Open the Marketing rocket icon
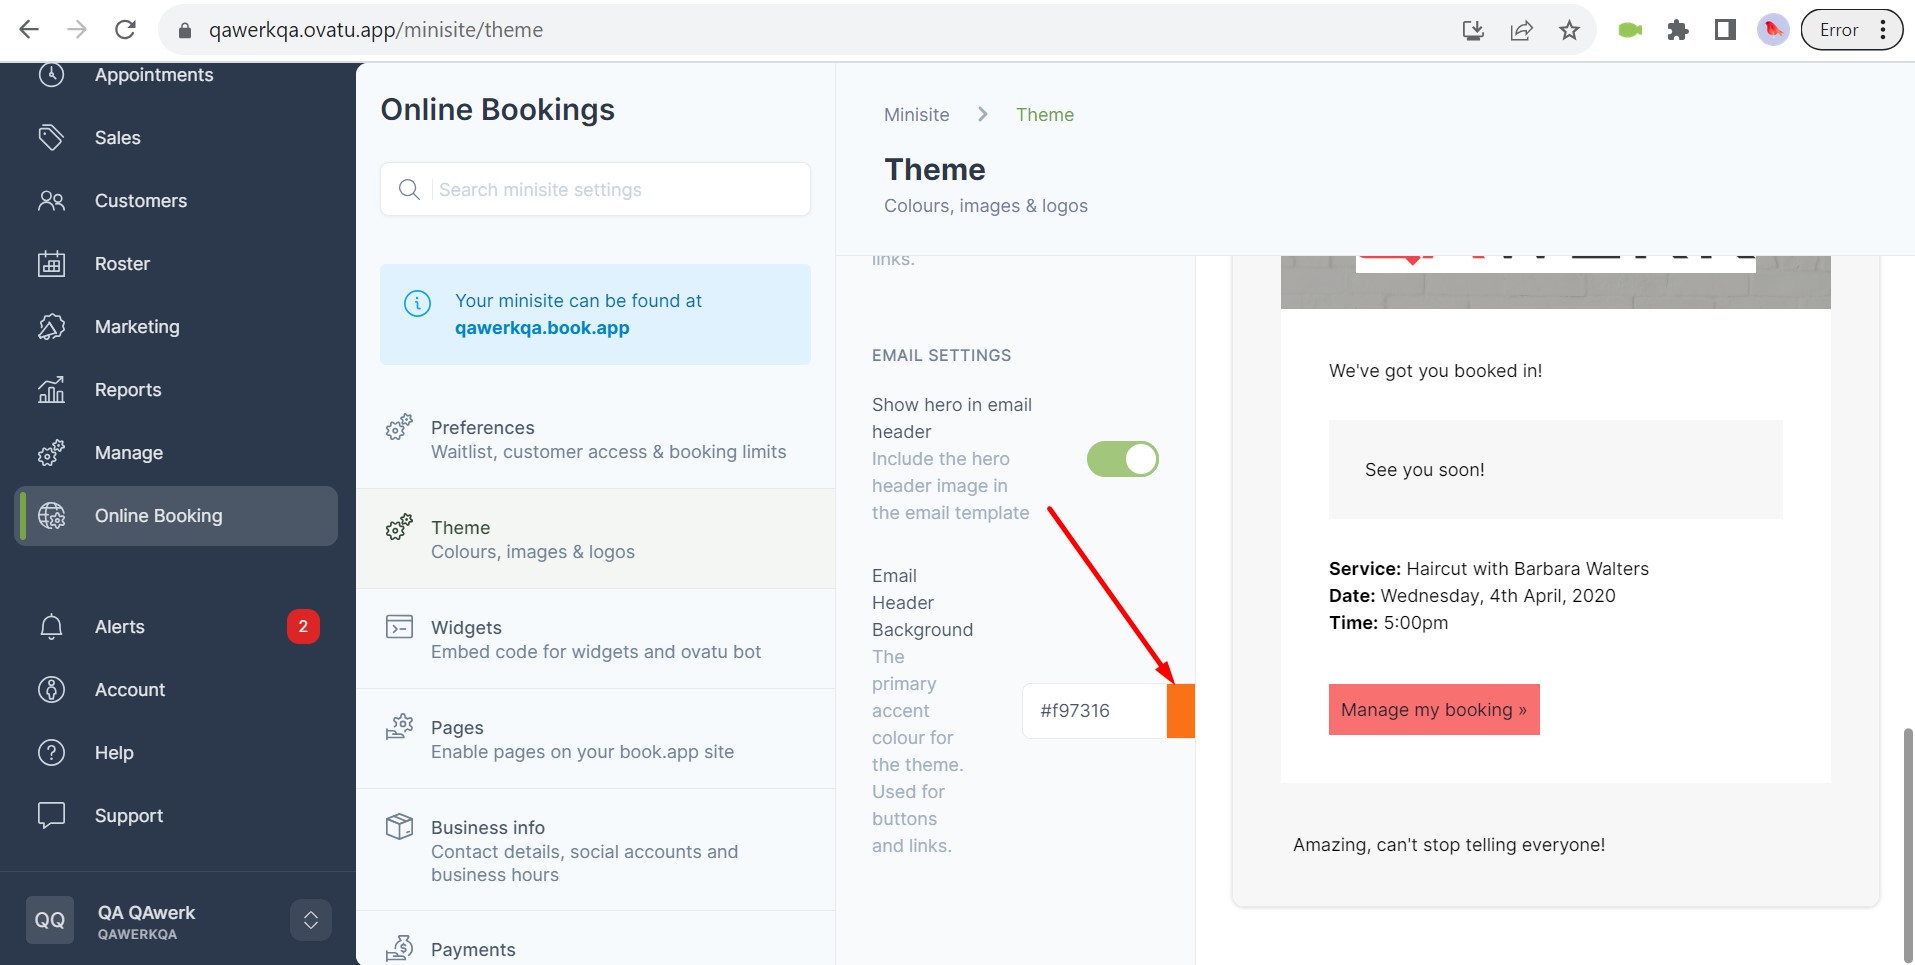The width and height of the screenshot is (1915, 965). pyautogui.click(x=51, y=327)
